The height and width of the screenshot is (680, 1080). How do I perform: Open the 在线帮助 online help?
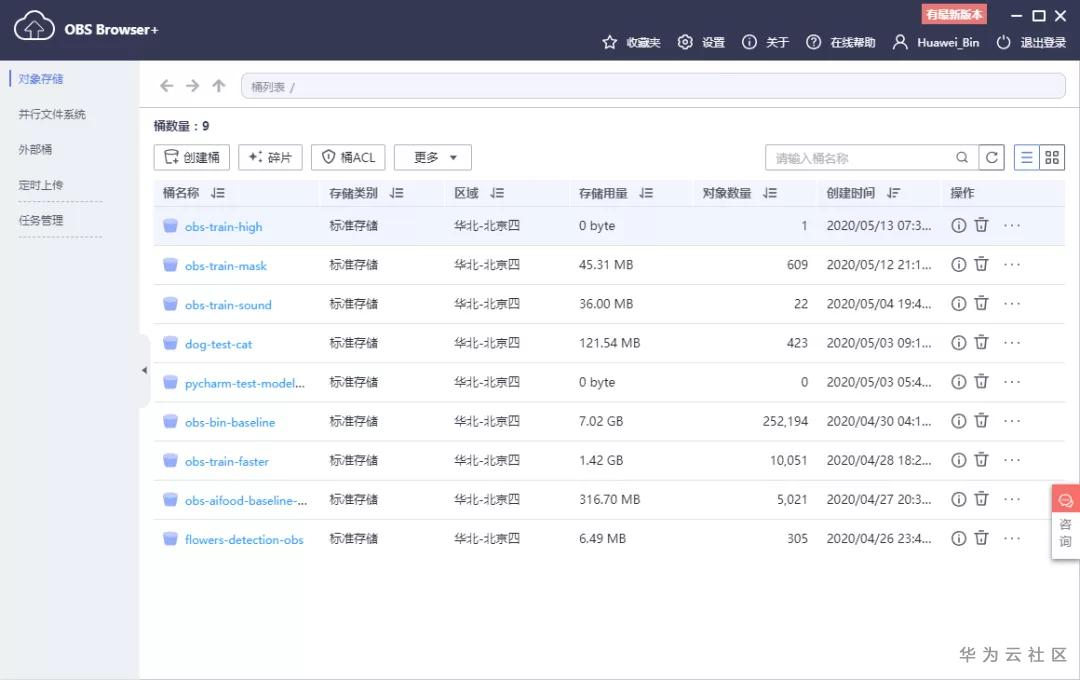tap(840, 43)
